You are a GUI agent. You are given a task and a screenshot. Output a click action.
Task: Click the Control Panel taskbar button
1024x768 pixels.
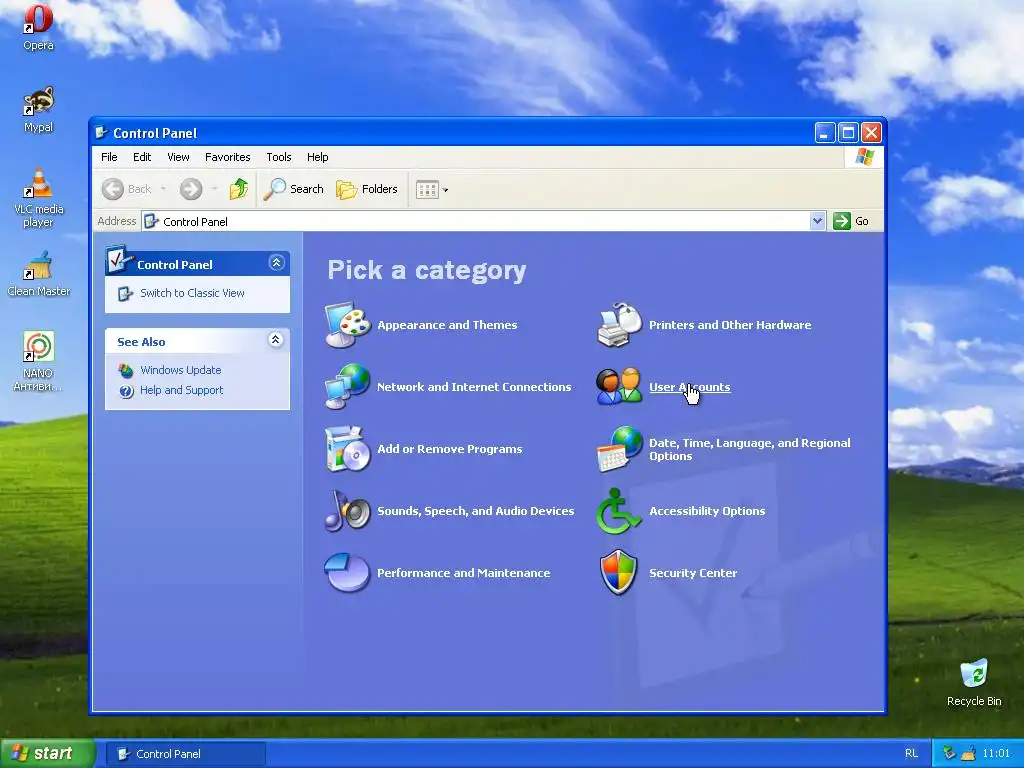pos(185,754)
